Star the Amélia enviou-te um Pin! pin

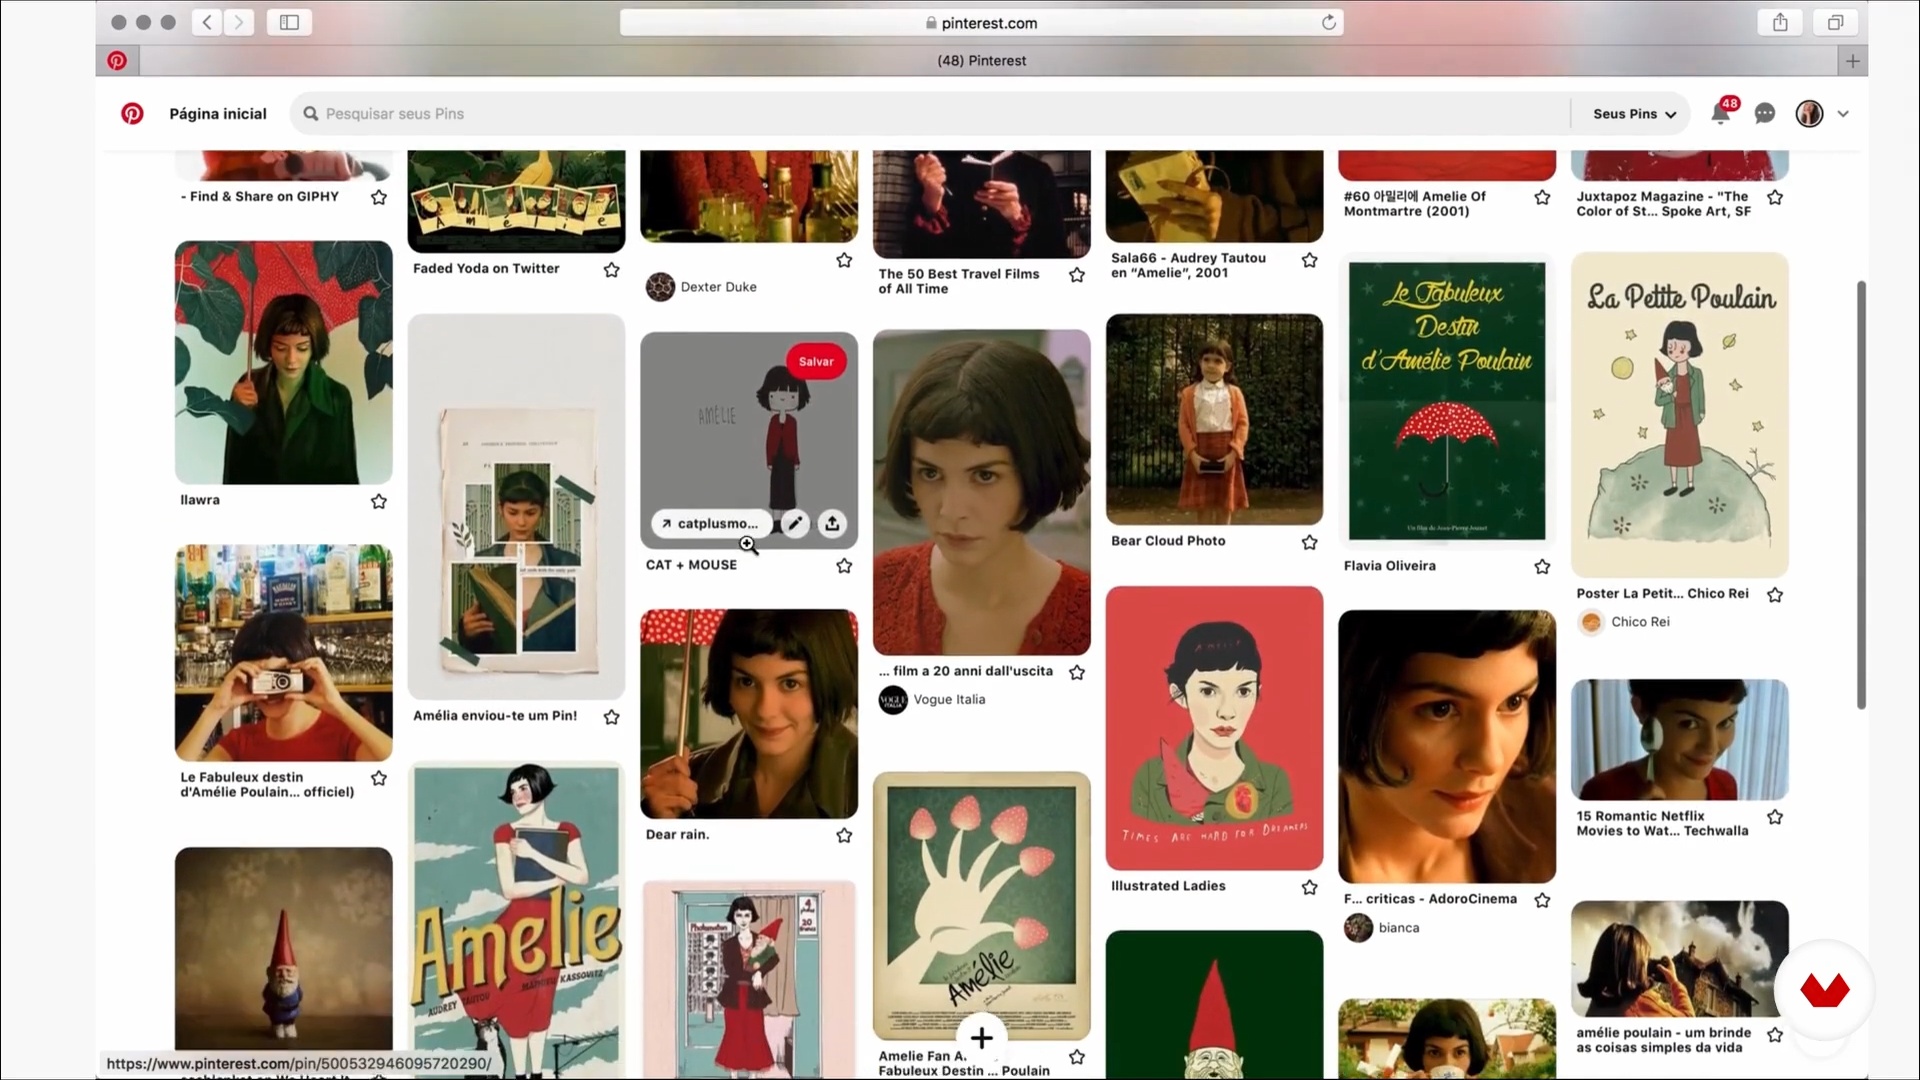point(611,716)
